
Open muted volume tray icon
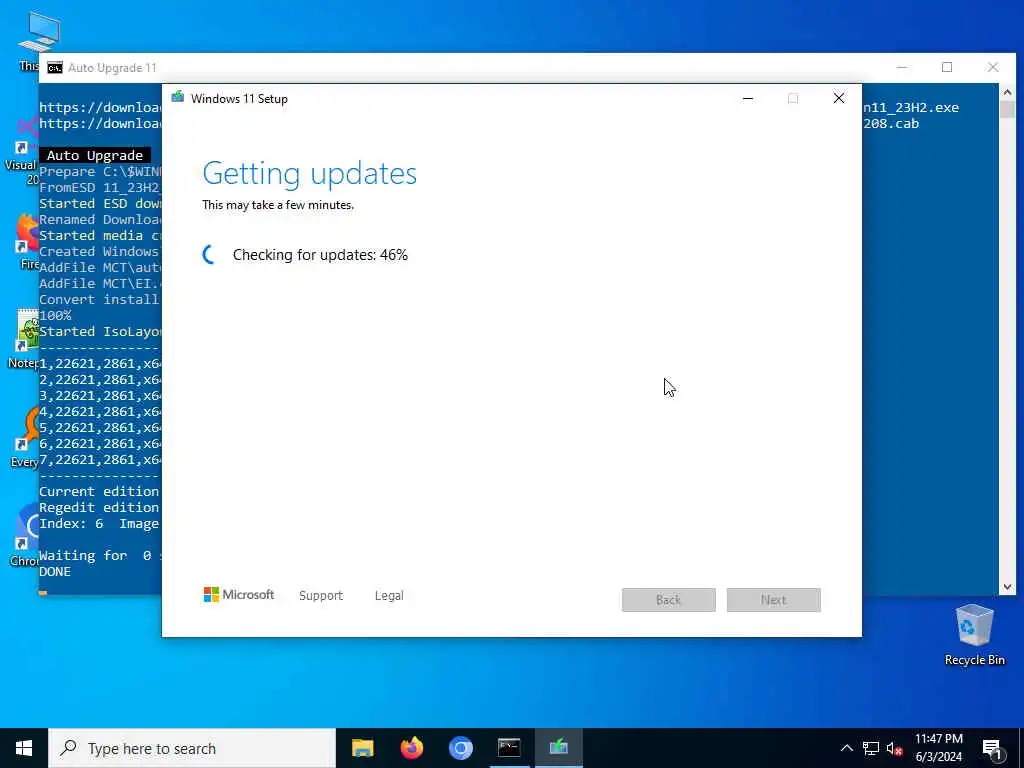tap(894, 748)
